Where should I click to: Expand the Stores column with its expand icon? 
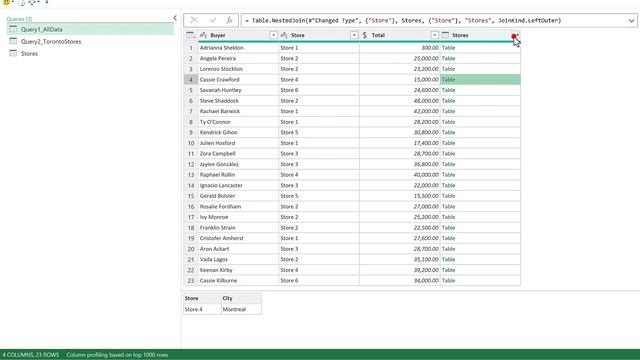(515, 36)
